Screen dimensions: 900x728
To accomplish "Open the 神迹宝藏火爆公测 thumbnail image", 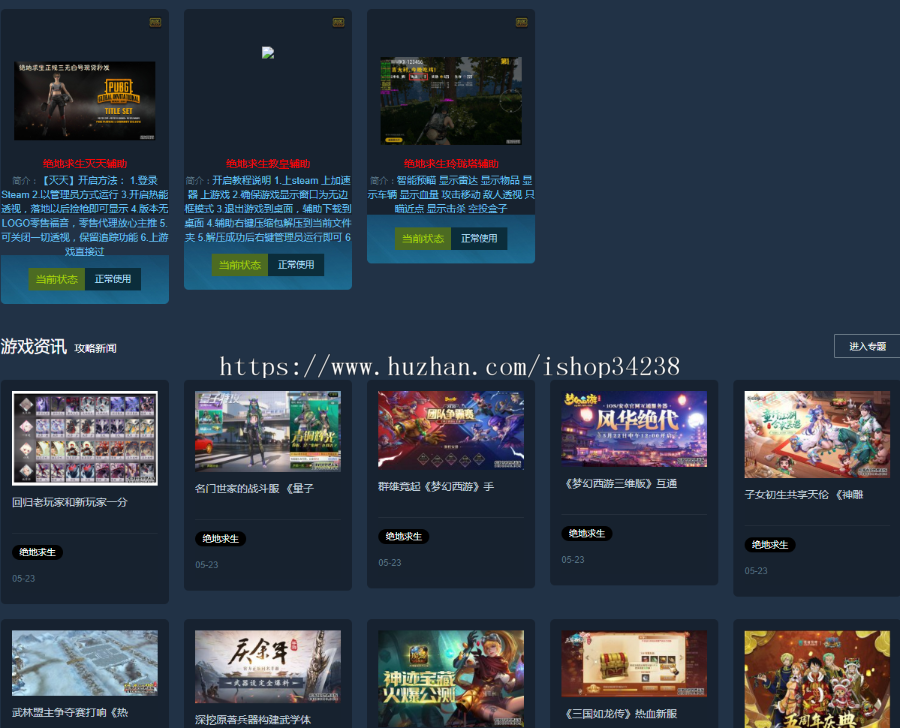I will 451,679.
